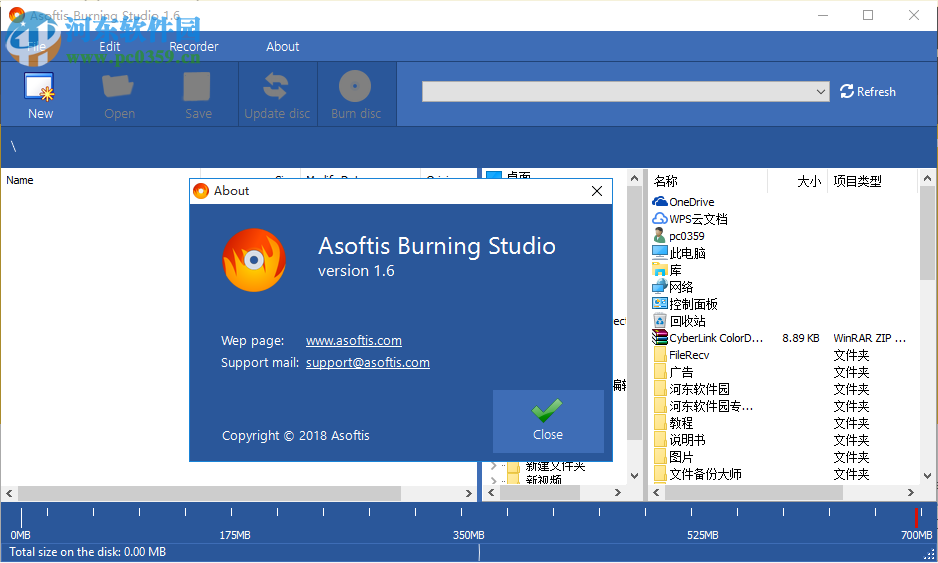Viewport: 938px width, 563px height.
Task: Select the OneDrive cloud icon in file list
Action: 659,202
